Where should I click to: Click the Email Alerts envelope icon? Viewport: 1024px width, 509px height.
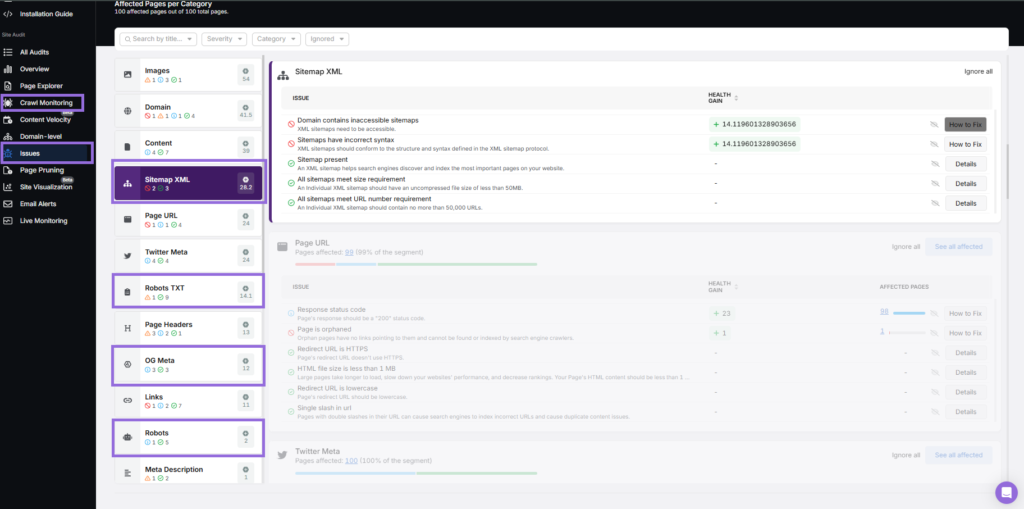pyautogui.click(x=8, y=204)
